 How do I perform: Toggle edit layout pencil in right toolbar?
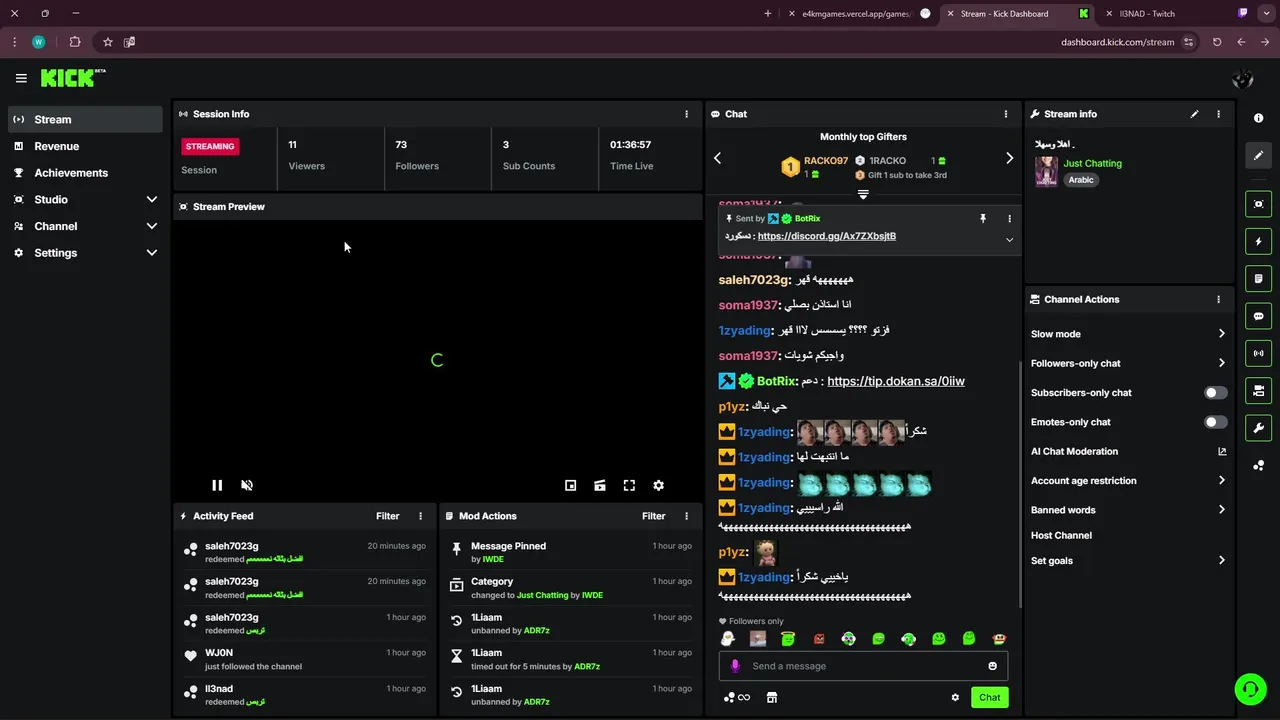click(x=1258, y=155)
